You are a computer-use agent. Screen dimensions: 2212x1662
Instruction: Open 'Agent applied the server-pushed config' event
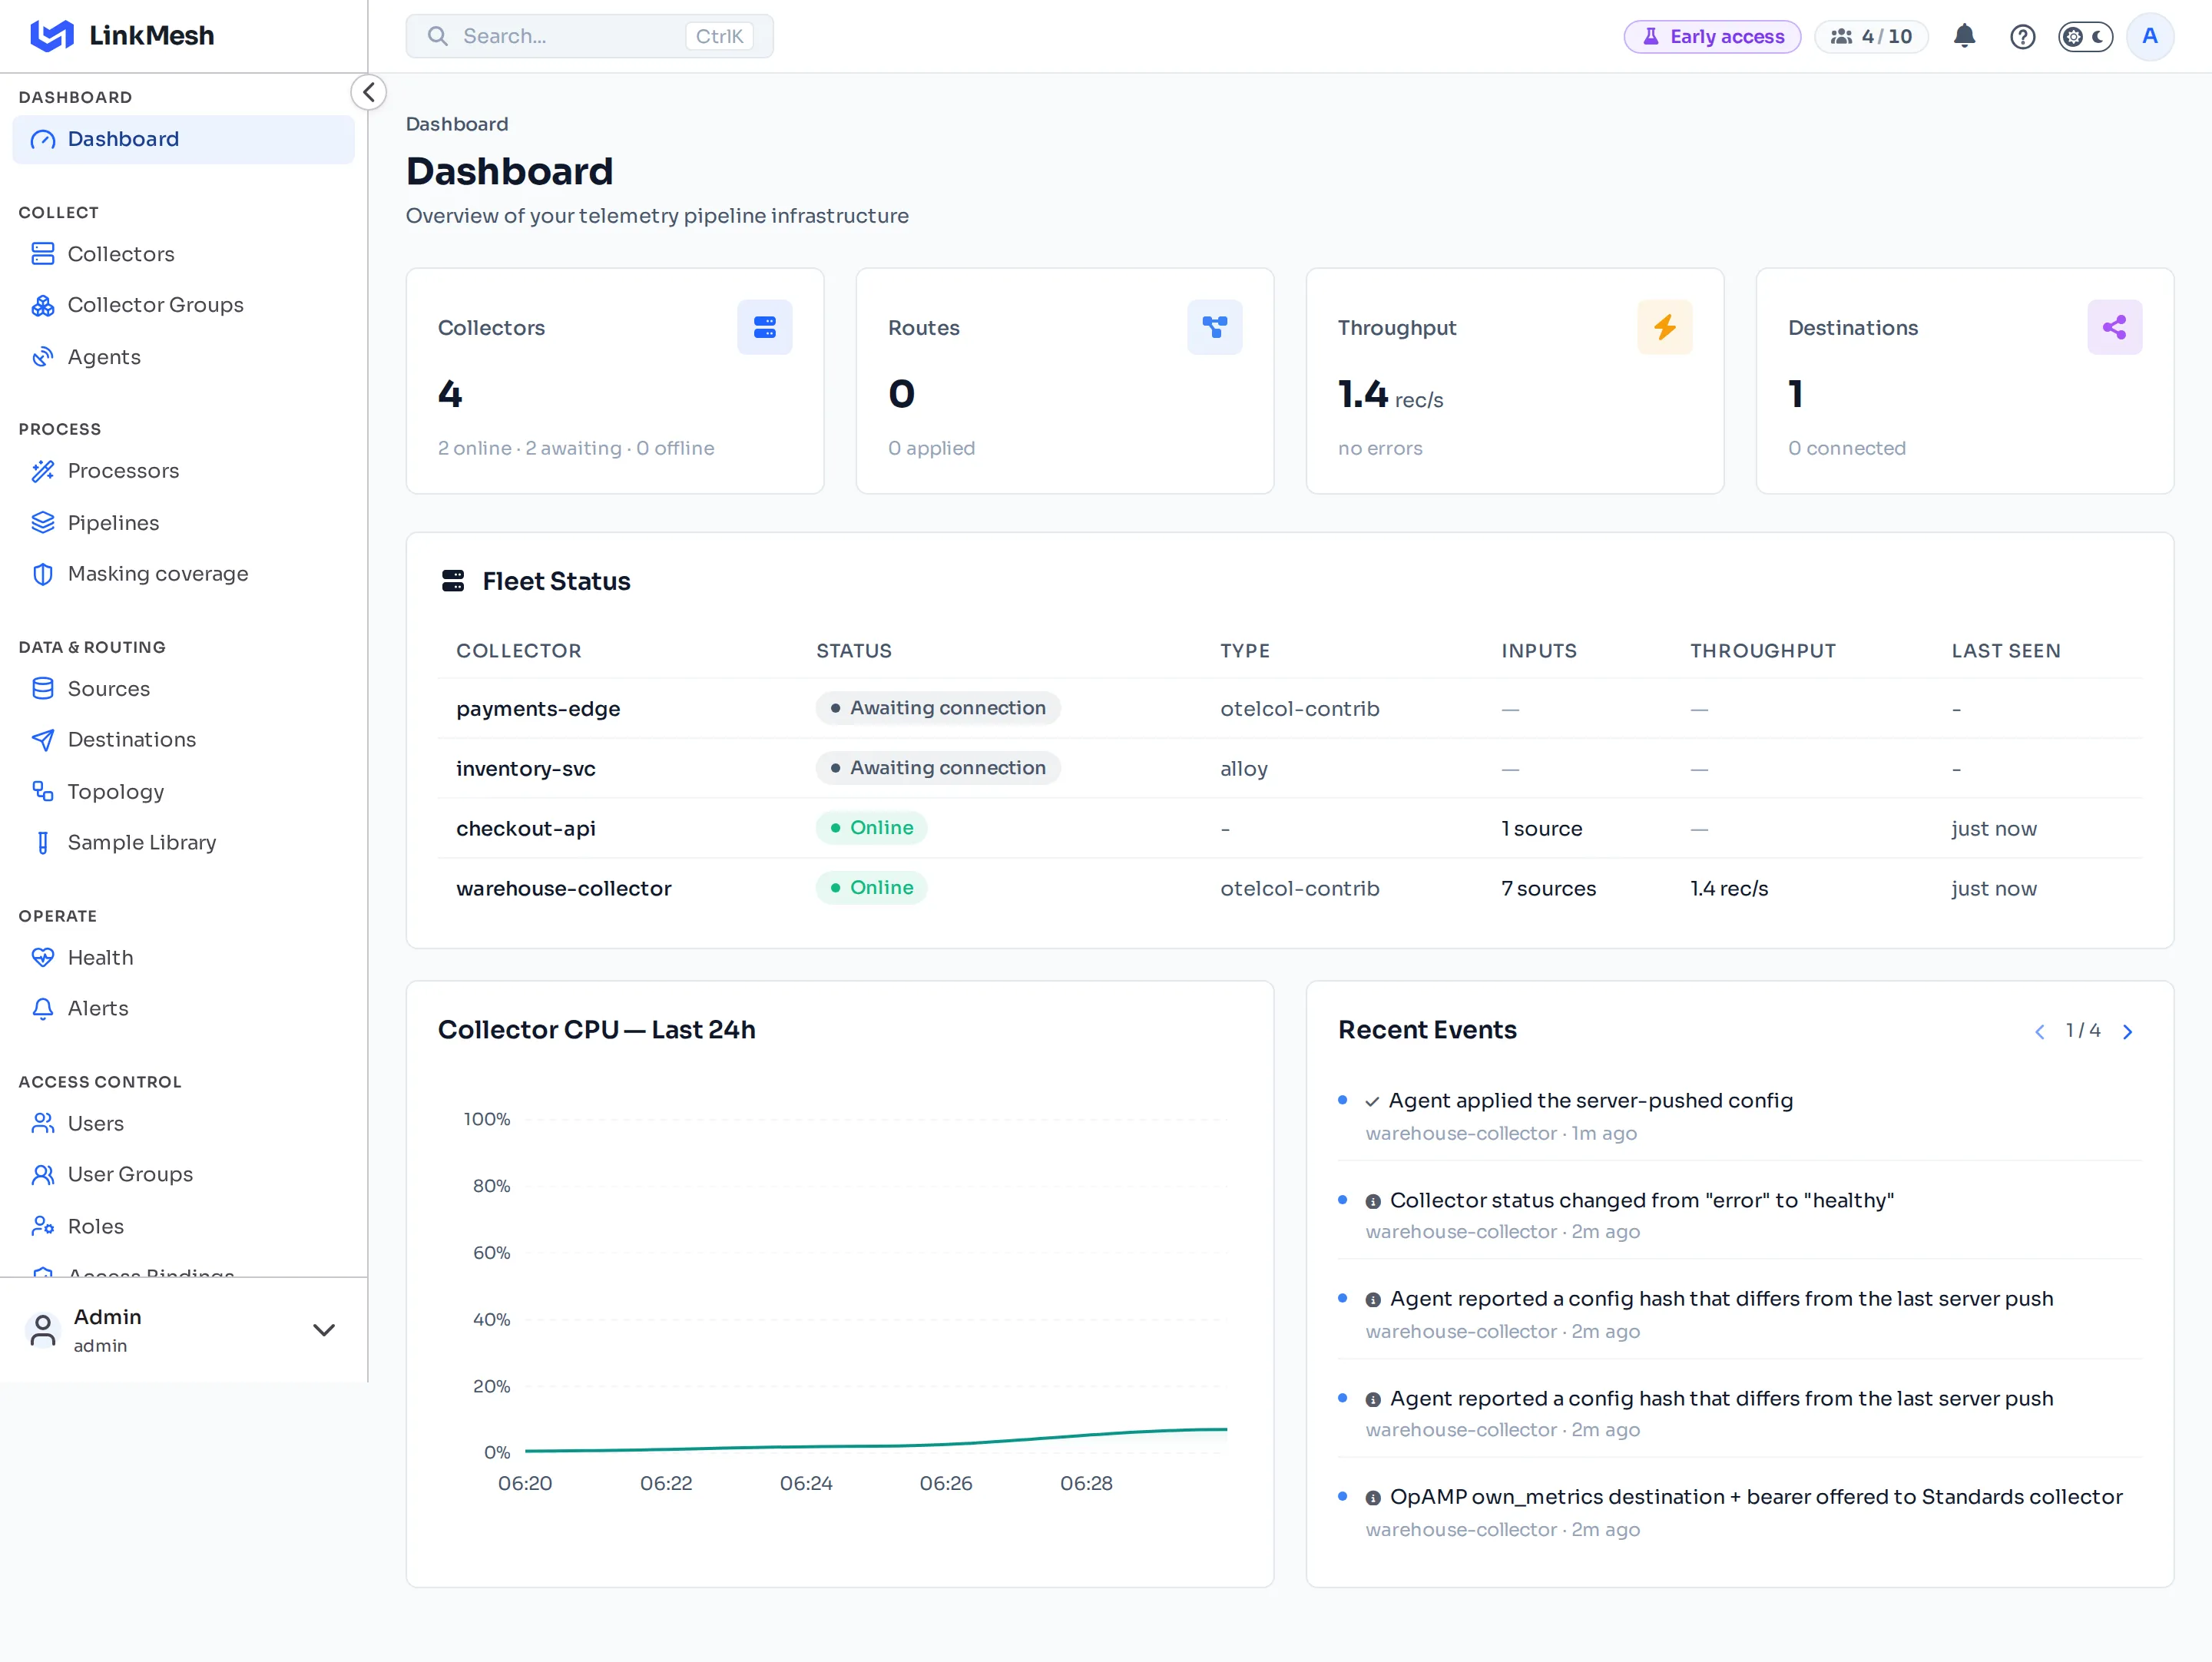coord(1740,1116)
